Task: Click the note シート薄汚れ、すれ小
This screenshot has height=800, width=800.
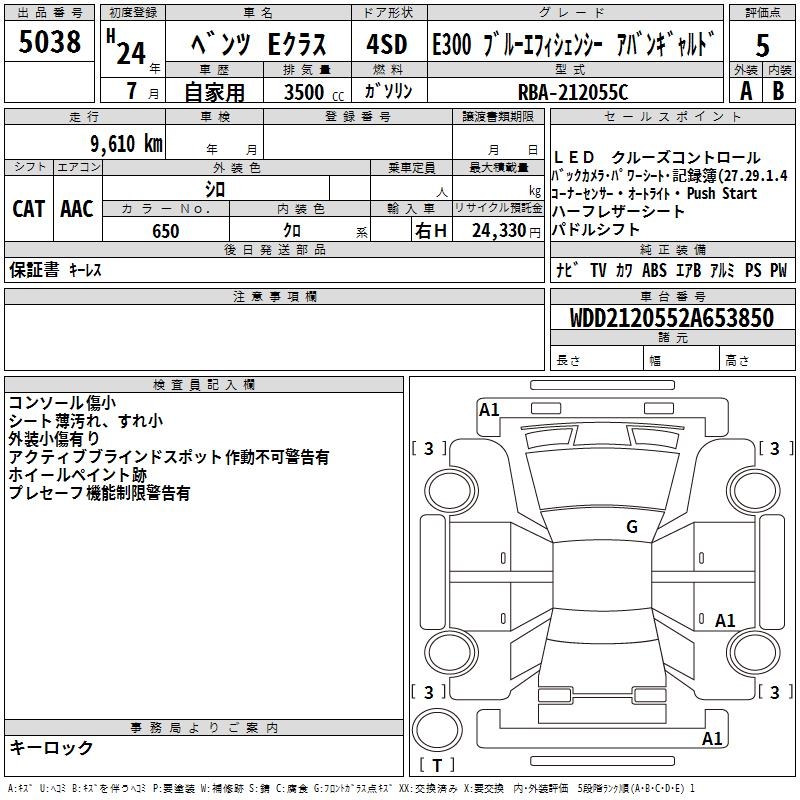Action: coord(85,421)
